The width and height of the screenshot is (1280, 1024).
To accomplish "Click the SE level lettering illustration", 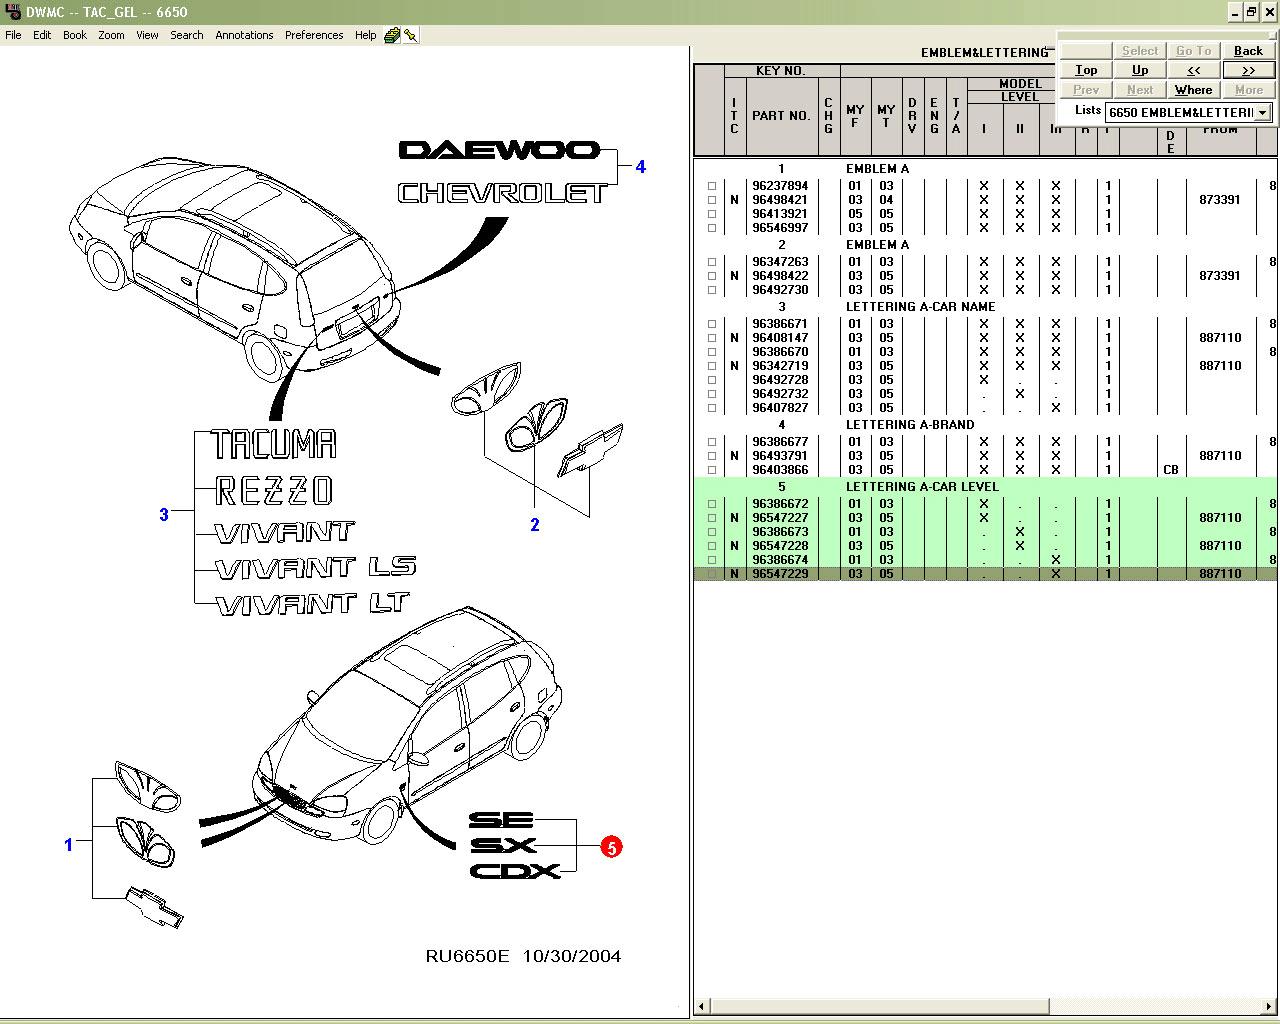I will [501, 820].
